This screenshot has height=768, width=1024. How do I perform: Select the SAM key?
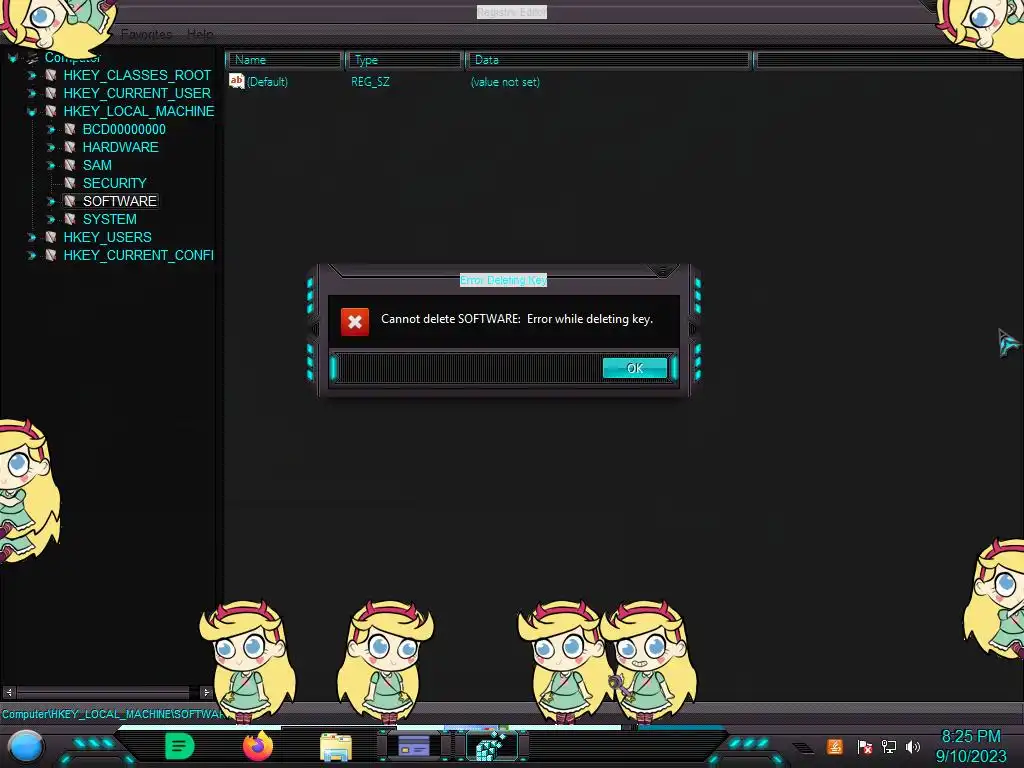click(97, 165)
